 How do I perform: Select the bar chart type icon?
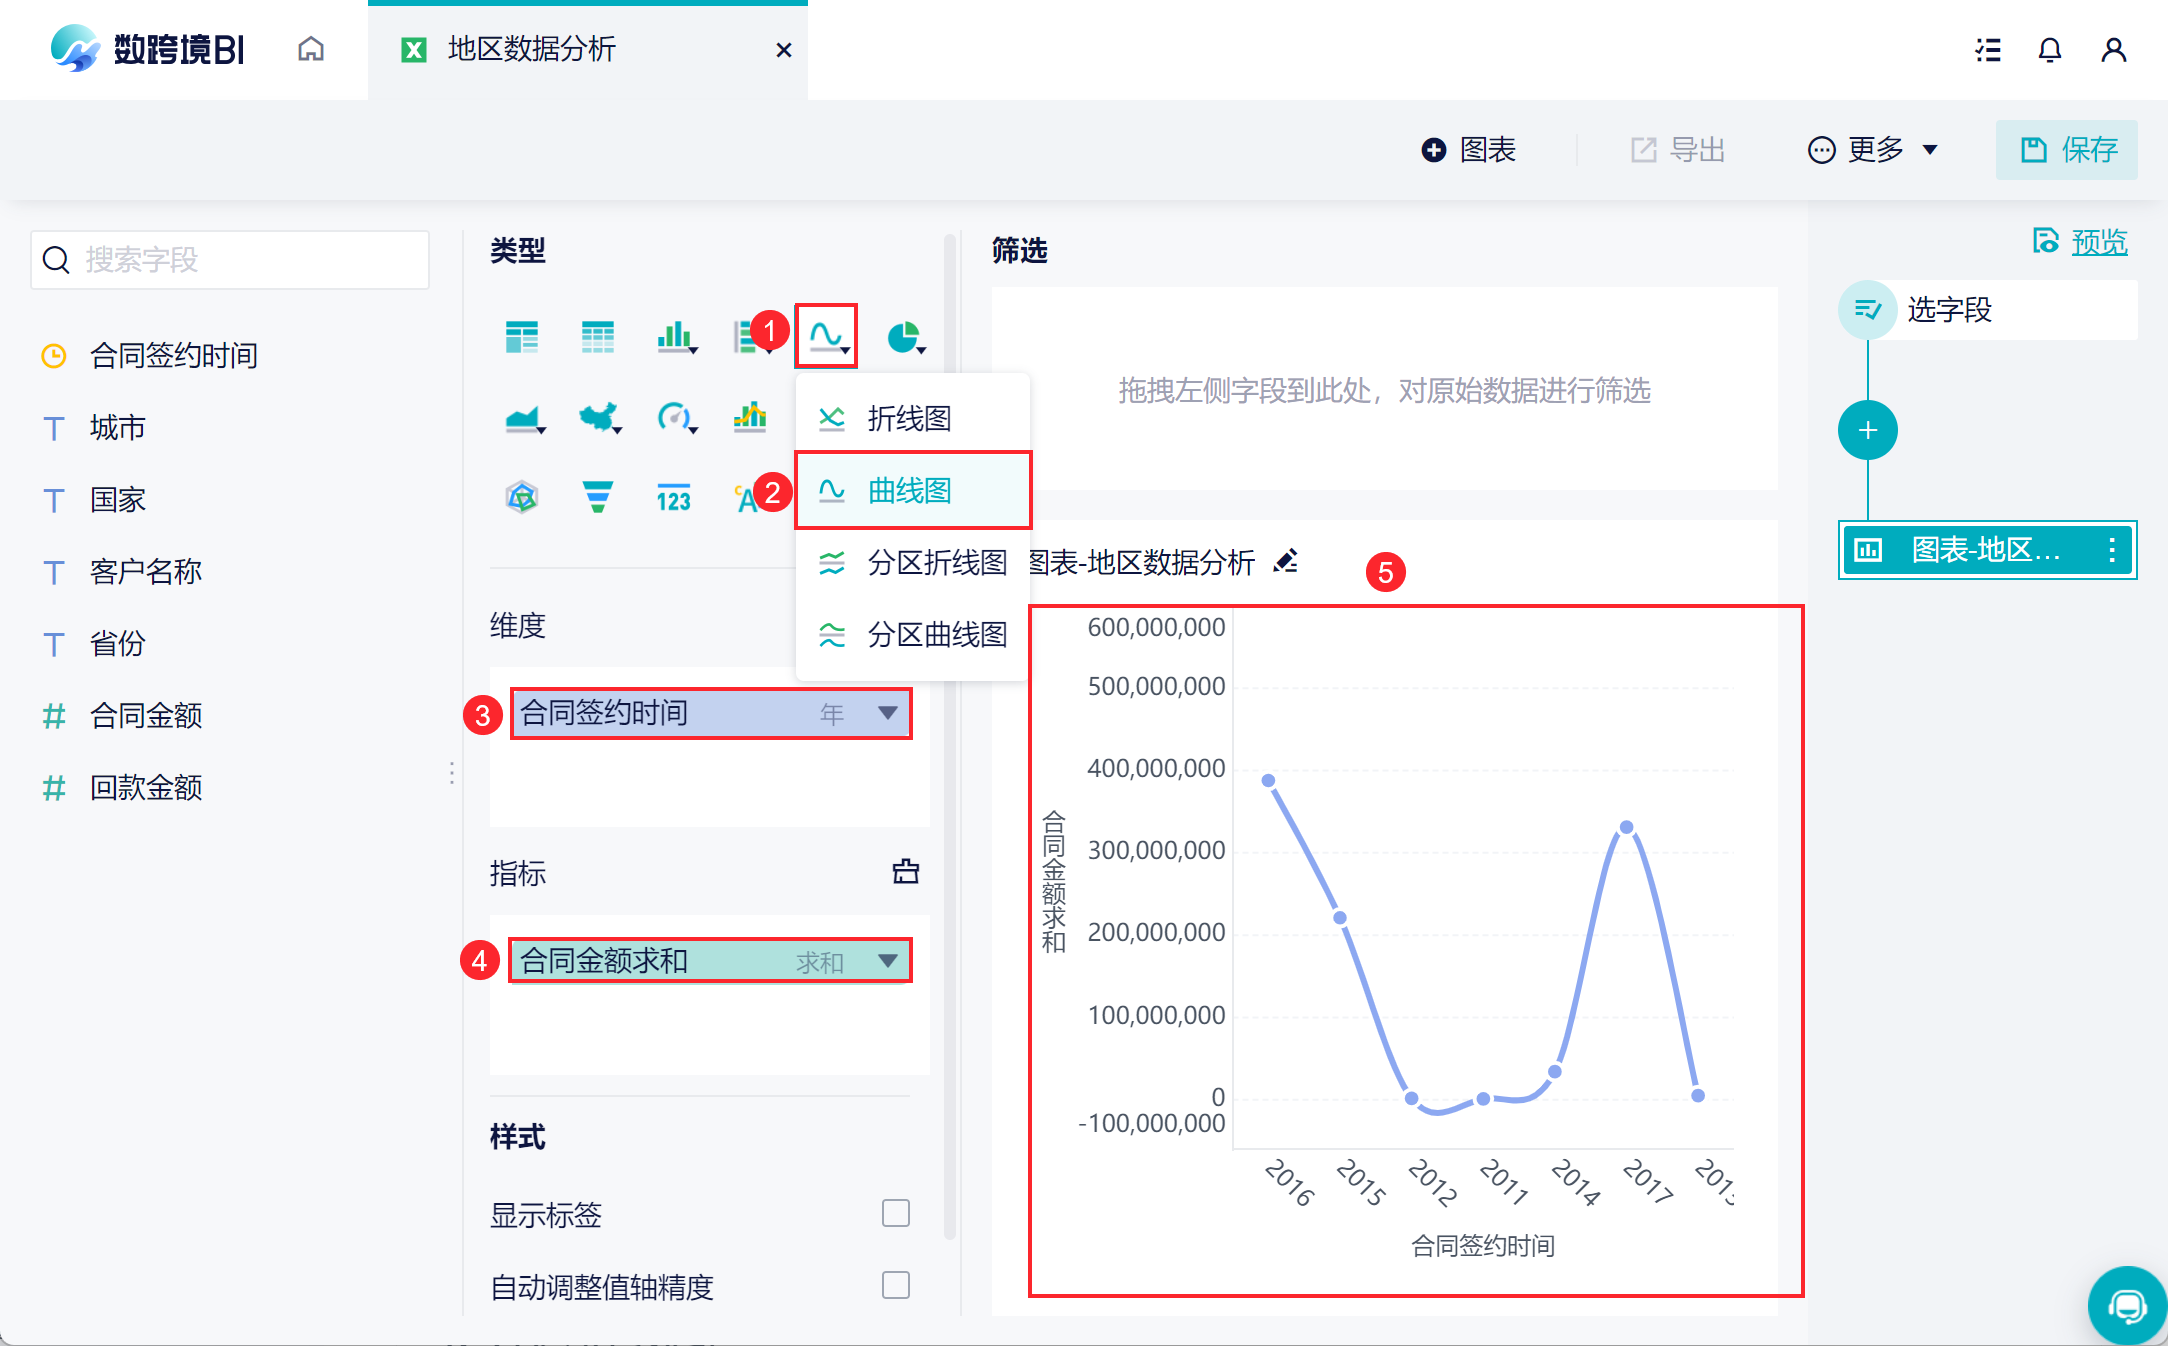pos(676,337)
